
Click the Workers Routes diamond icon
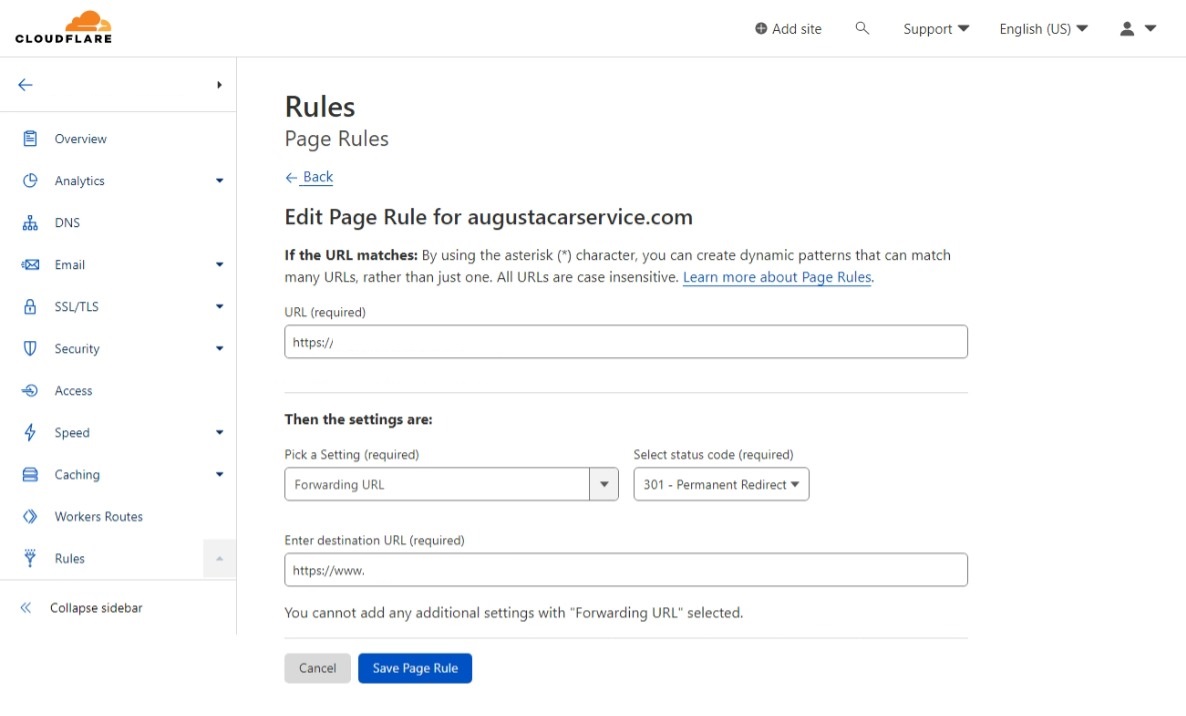29,516
